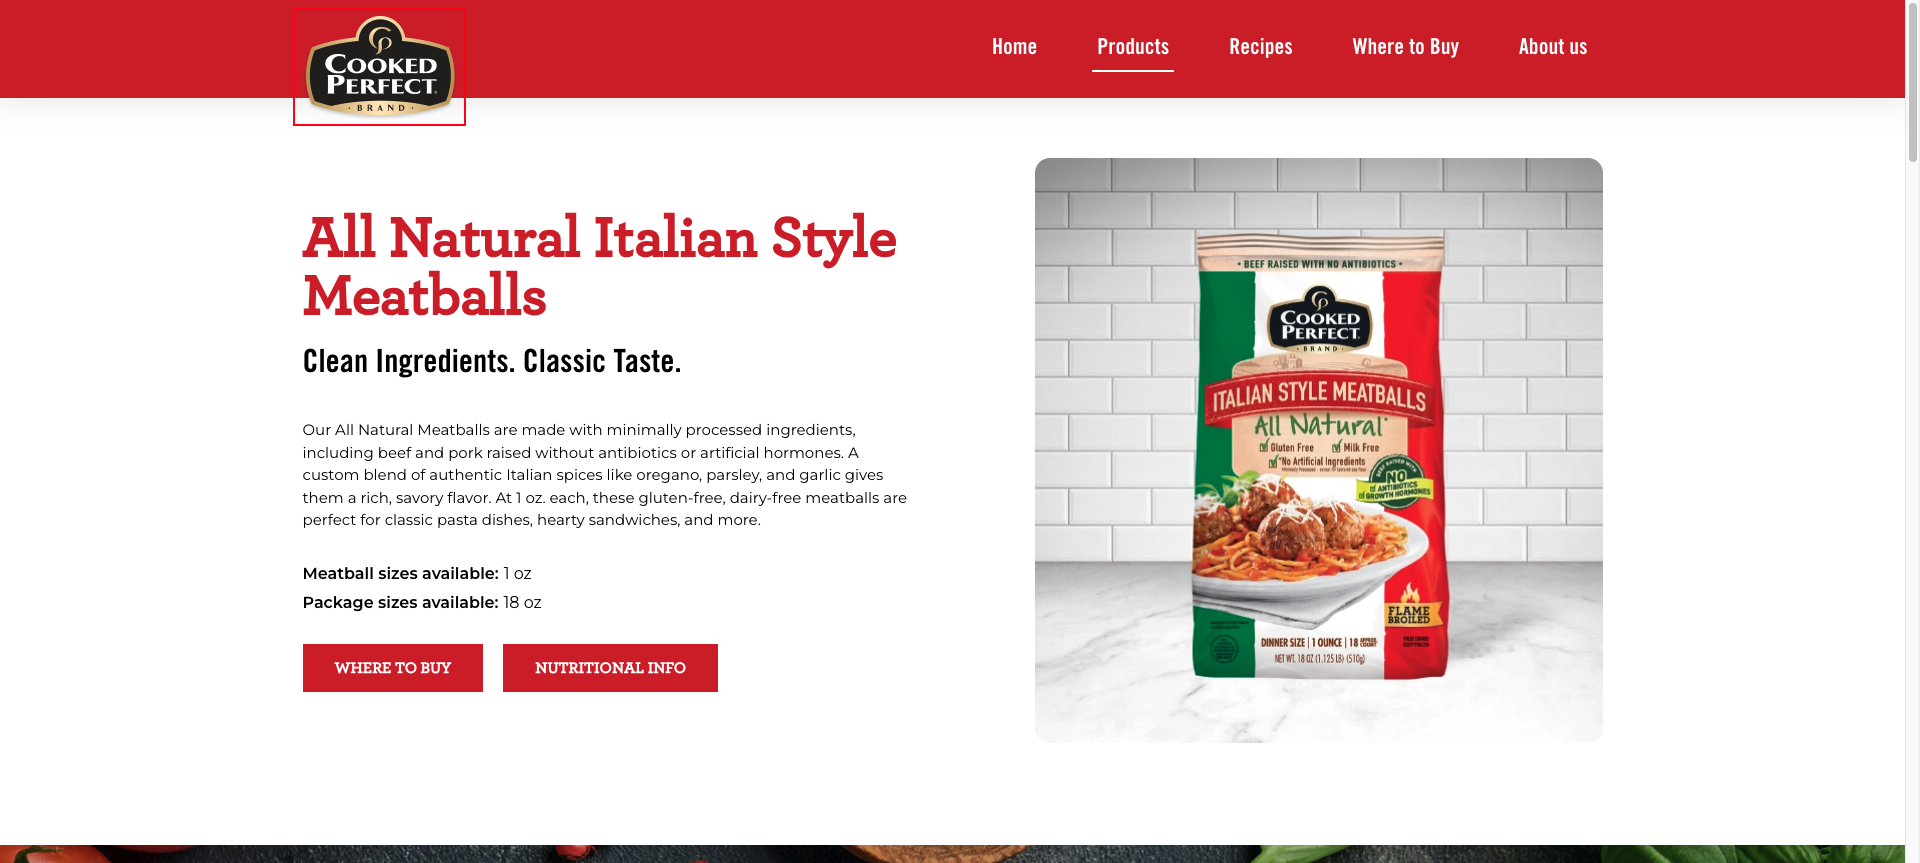Open the About us page
Viewport: 1920px width, 863px height.
[x=1553, y=47]
